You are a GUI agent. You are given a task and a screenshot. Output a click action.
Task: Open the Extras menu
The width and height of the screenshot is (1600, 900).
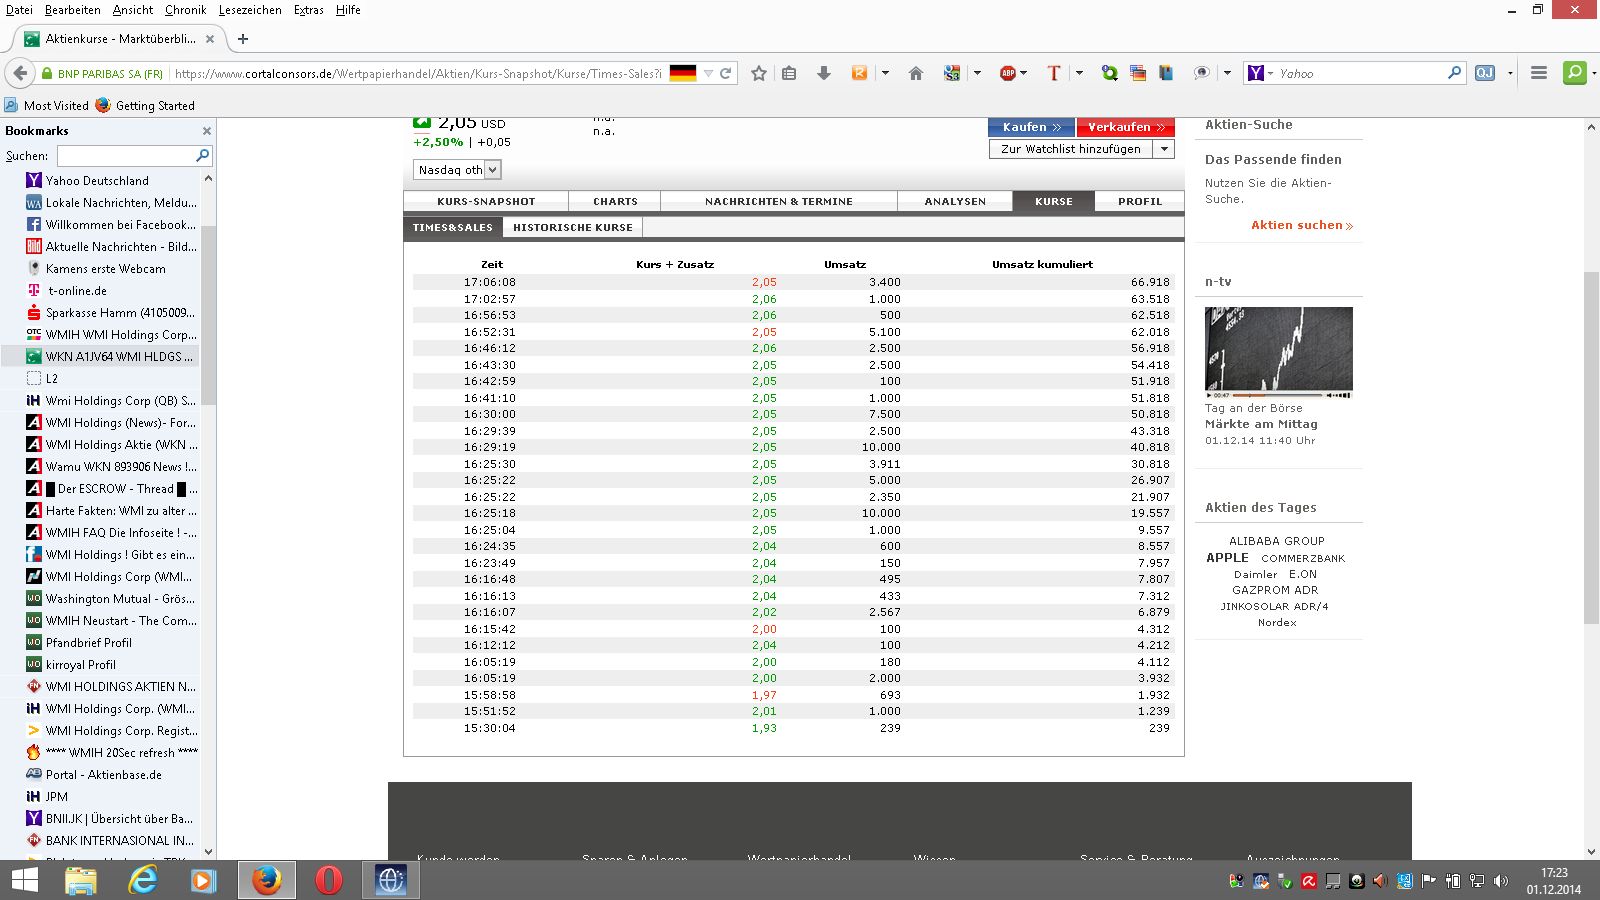(309, 10)
